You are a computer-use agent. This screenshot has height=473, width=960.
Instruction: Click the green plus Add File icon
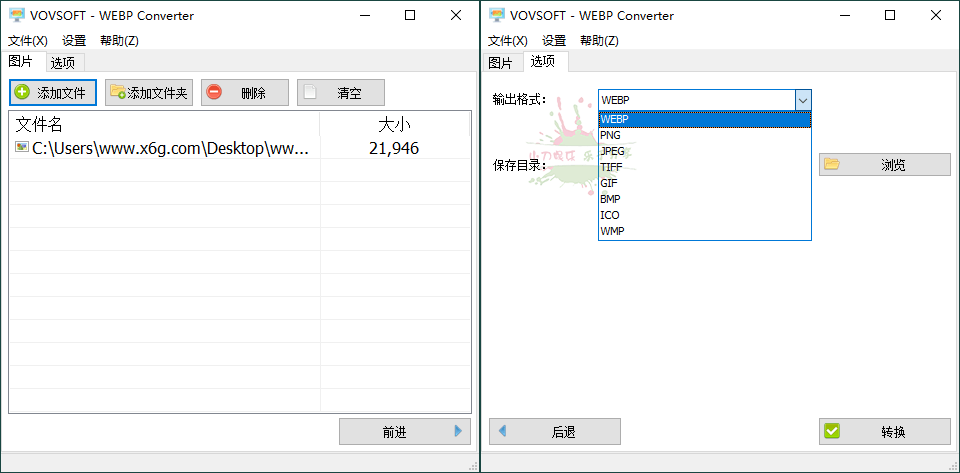[23, 93]
